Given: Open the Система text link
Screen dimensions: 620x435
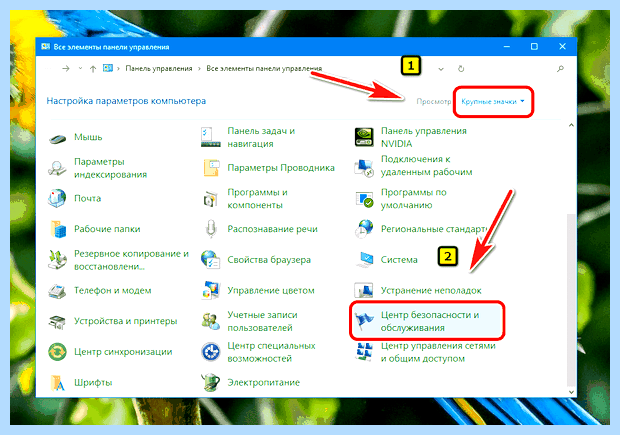Looking at the screenshot, I should (399, 260).
